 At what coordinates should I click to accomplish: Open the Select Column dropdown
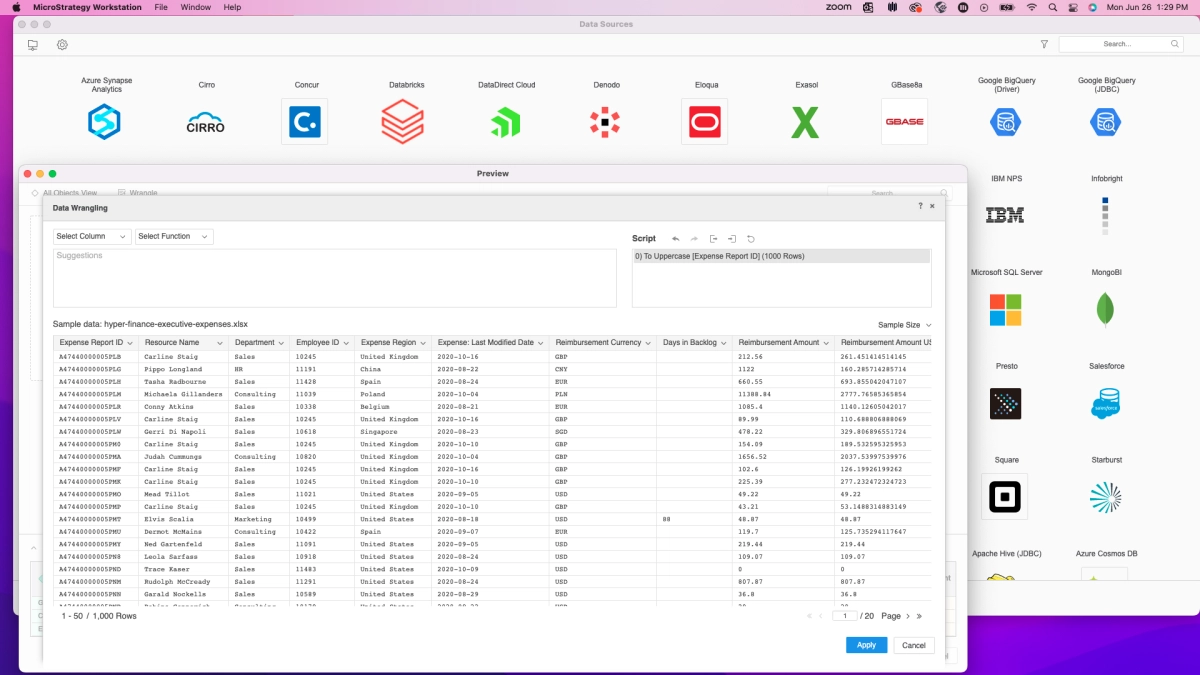click(x=92, y=237)
